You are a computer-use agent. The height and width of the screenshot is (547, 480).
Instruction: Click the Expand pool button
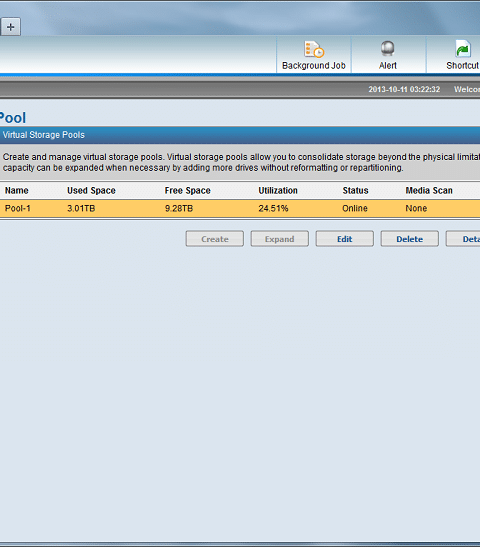[279, 239]
